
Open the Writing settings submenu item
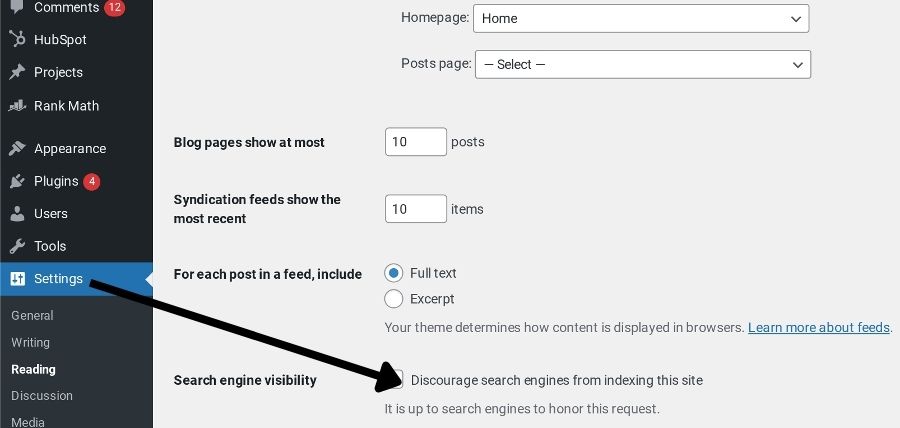point(30,343)
